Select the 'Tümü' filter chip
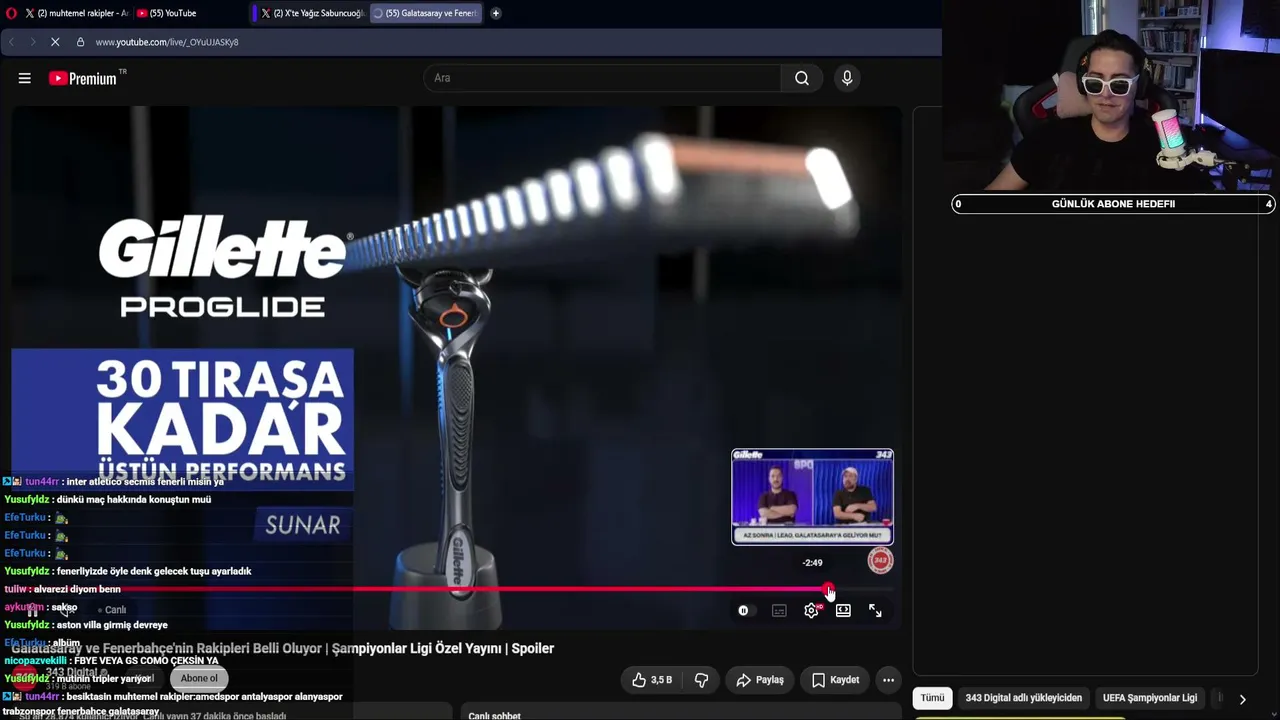 point(932,698)
